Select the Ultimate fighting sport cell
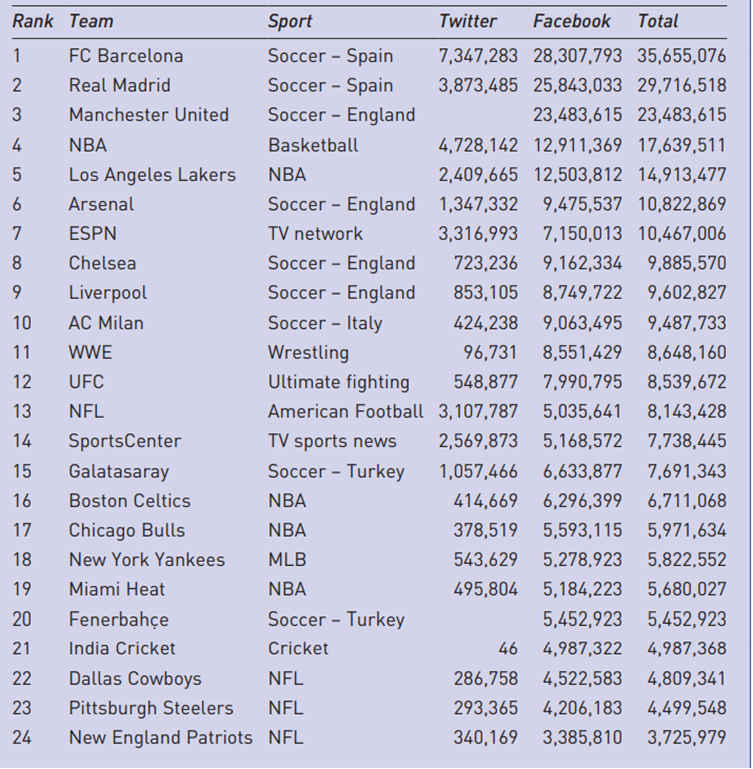The height and width of the screenshot is (769, 753). (x=338, y=382)
